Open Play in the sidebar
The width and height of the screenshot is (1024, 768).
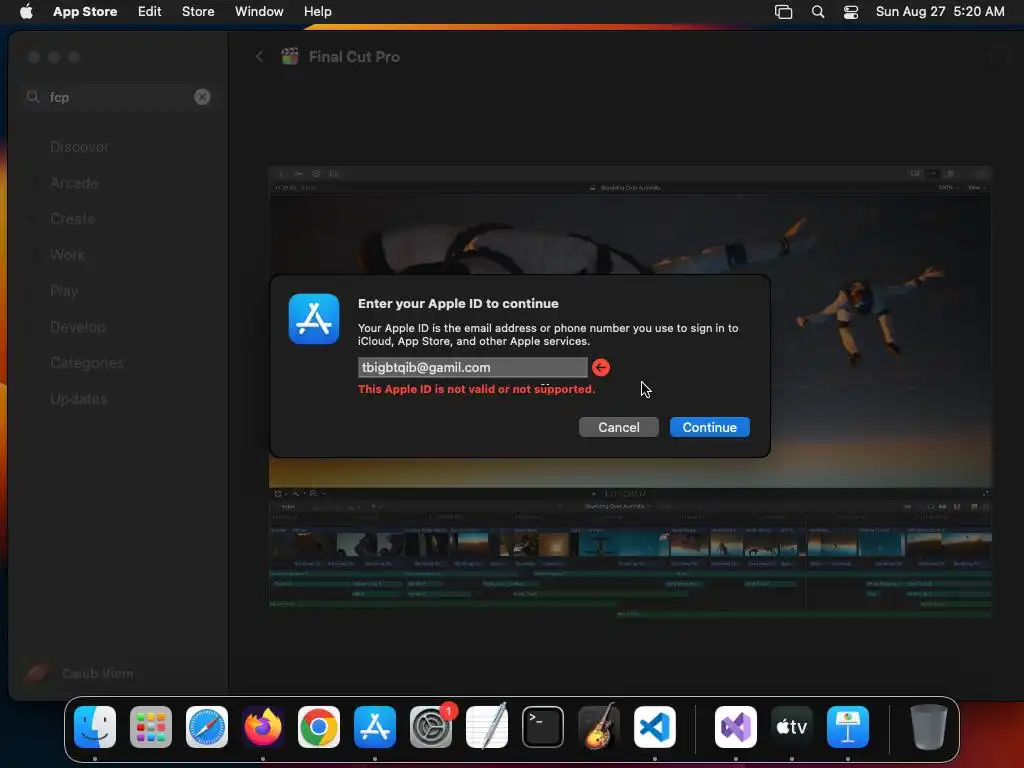pos(64,291)
